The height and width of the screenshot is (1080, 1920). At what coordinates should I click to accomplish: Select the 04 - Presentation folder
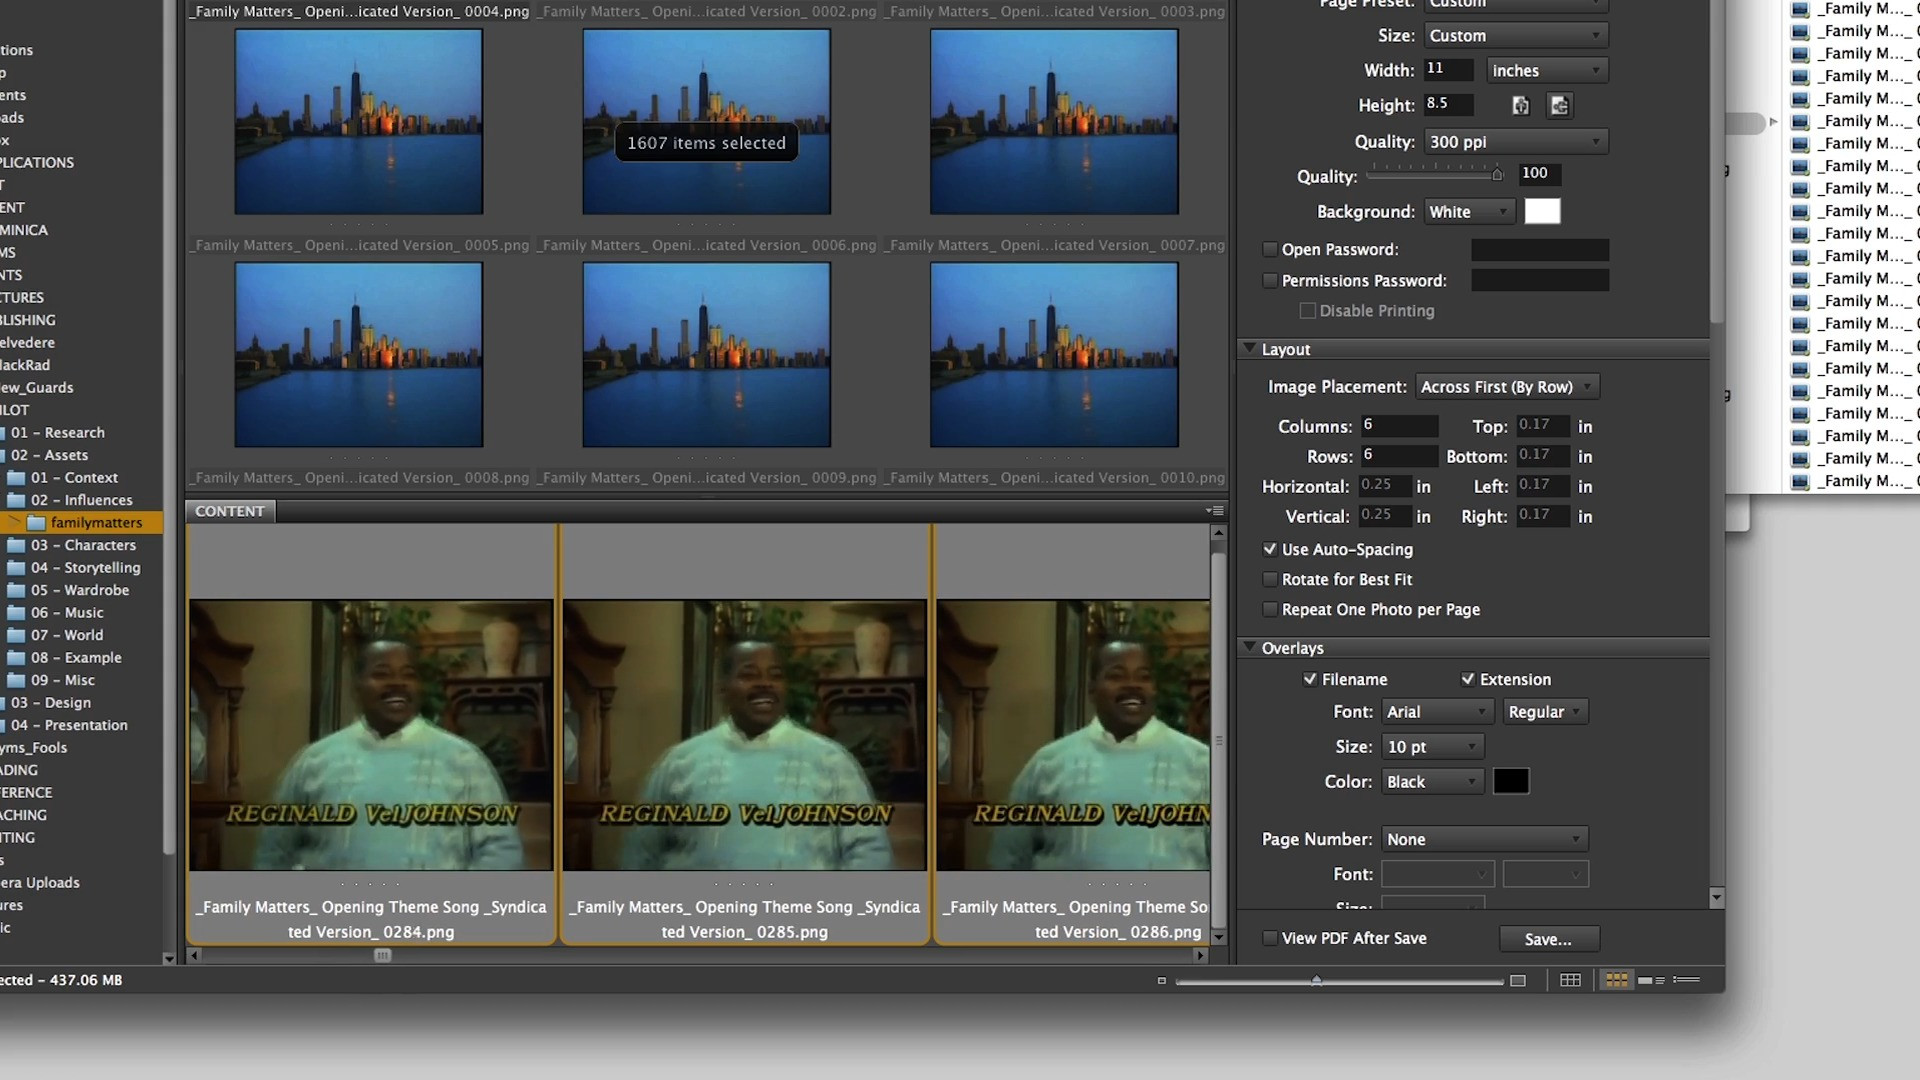coord(69,725)
